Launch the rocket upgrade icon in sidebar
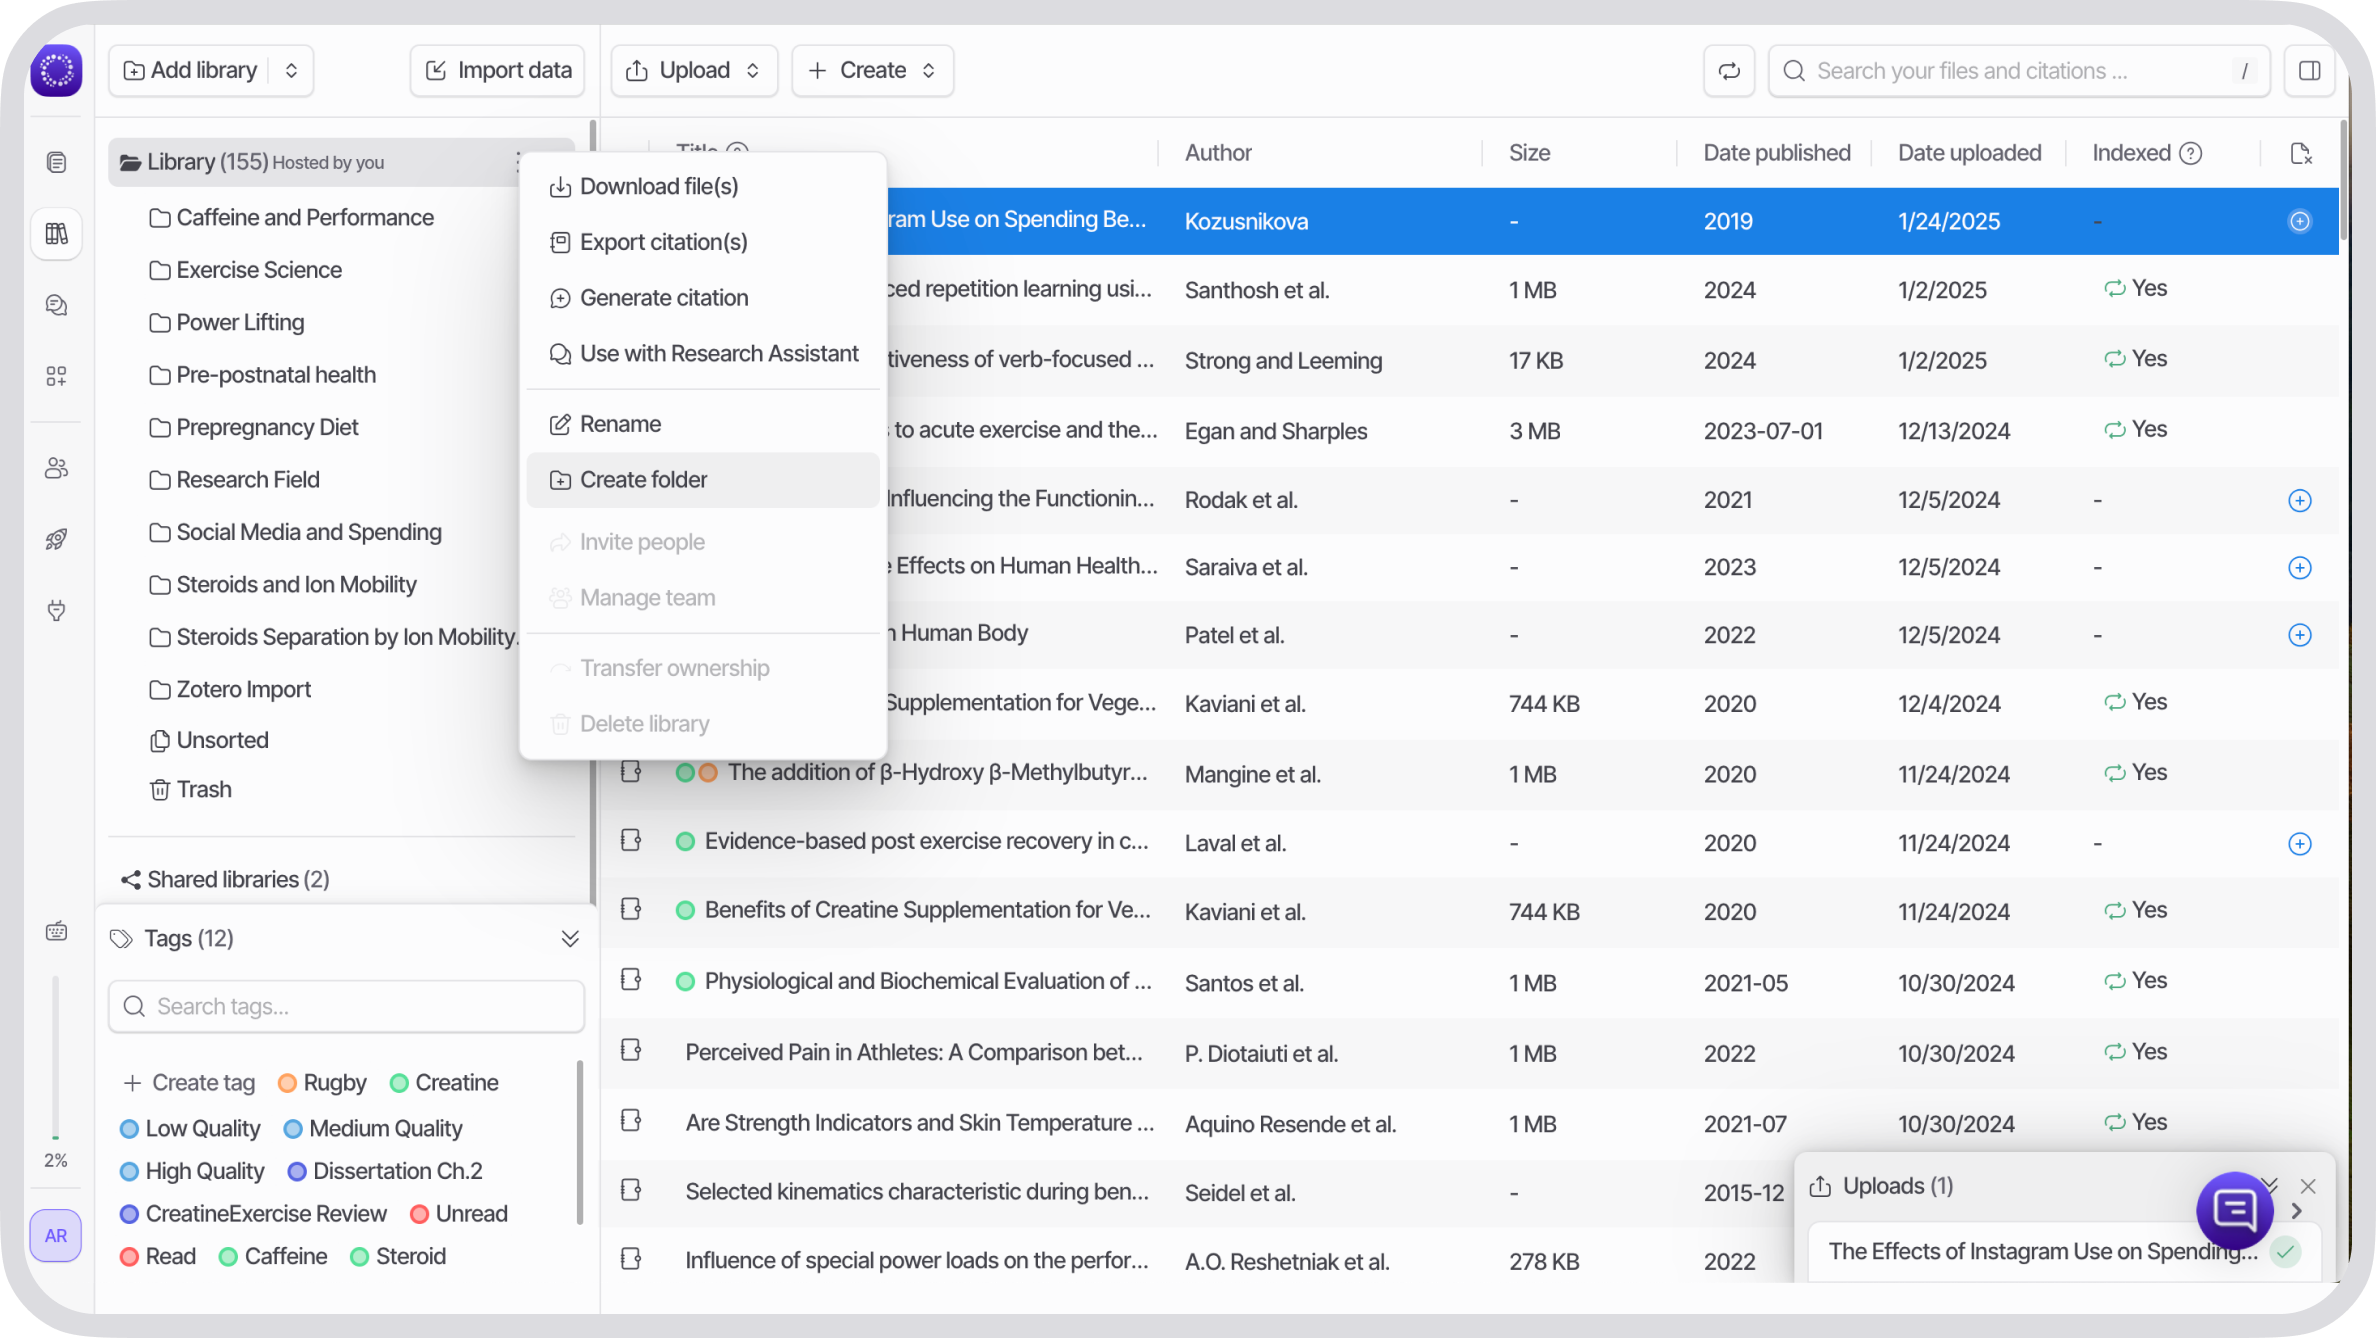This screenshot has width=2376, height=1338. point(57,539)
